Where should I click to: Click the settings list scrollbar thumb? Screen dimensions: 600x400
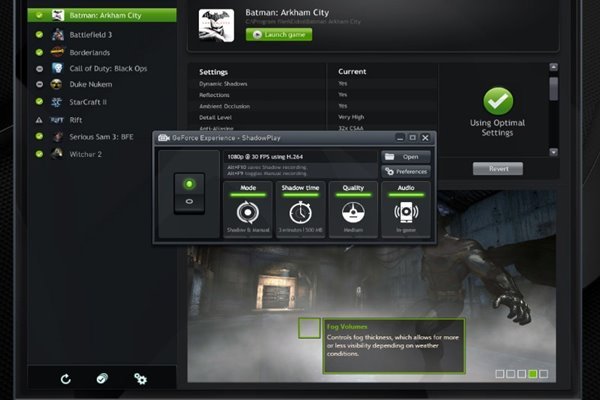point(553,89)
